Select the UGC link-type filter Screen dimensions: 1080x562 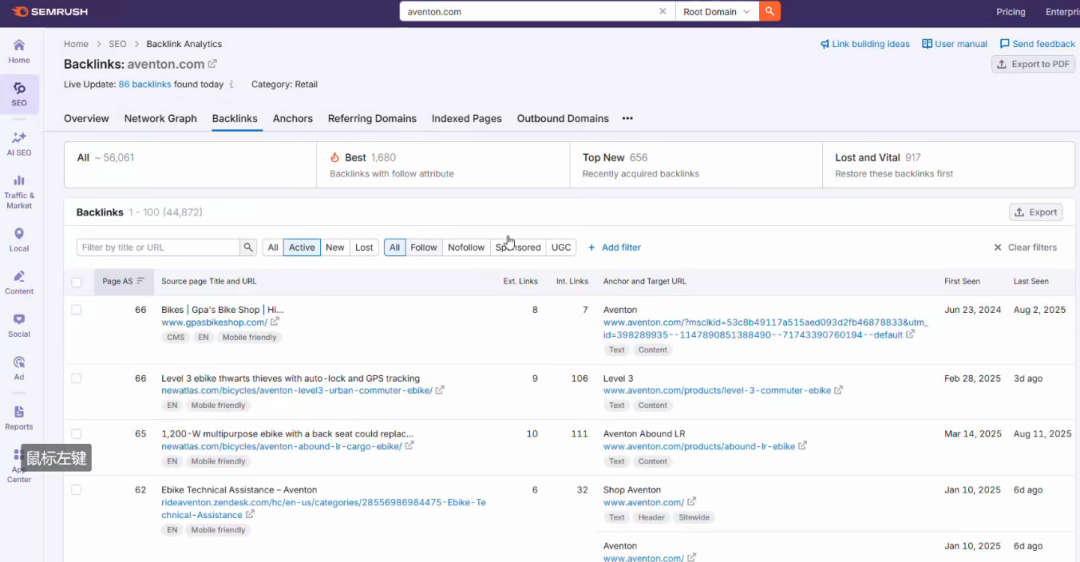pyautogui.click(x=561, y=247)
